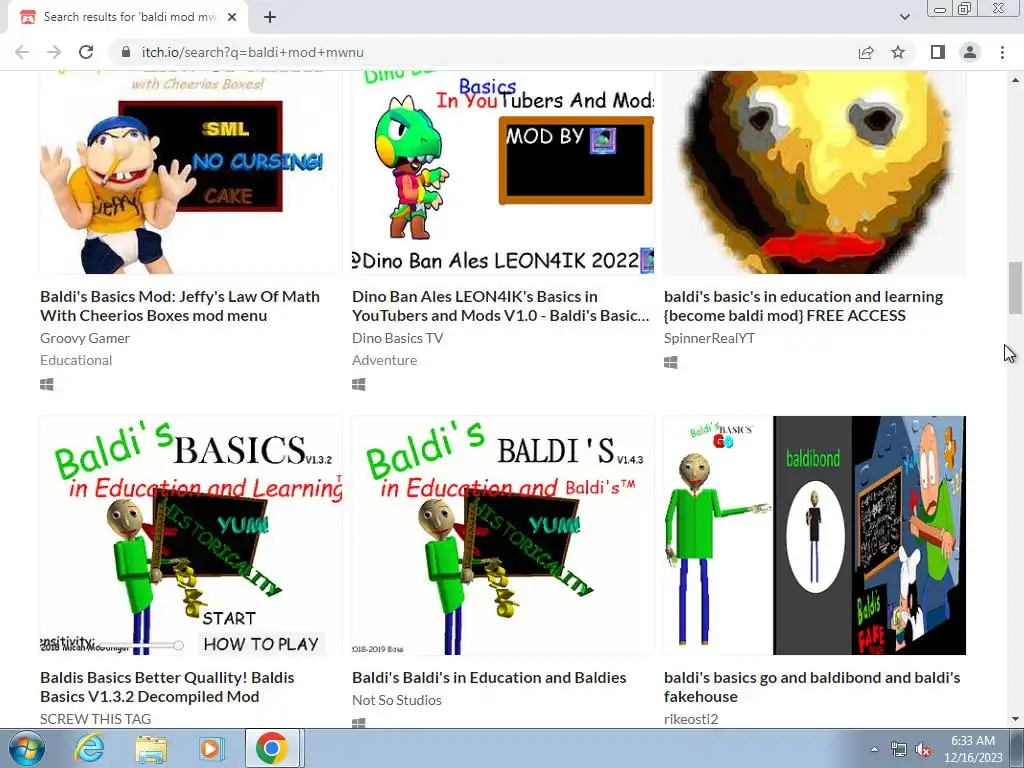
Task: Open the muted volume tray icon
Action: [923, 749]
